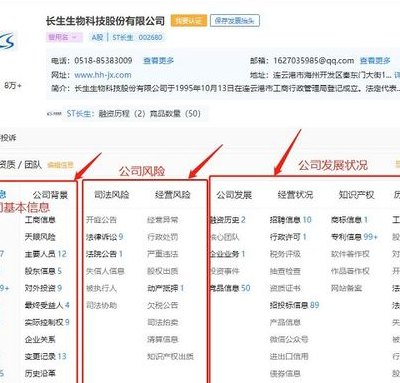The image size is (400, 383).
Task: Open 法律诉讼 9 item
Action: pyautogui.click(x=105, y=237)
